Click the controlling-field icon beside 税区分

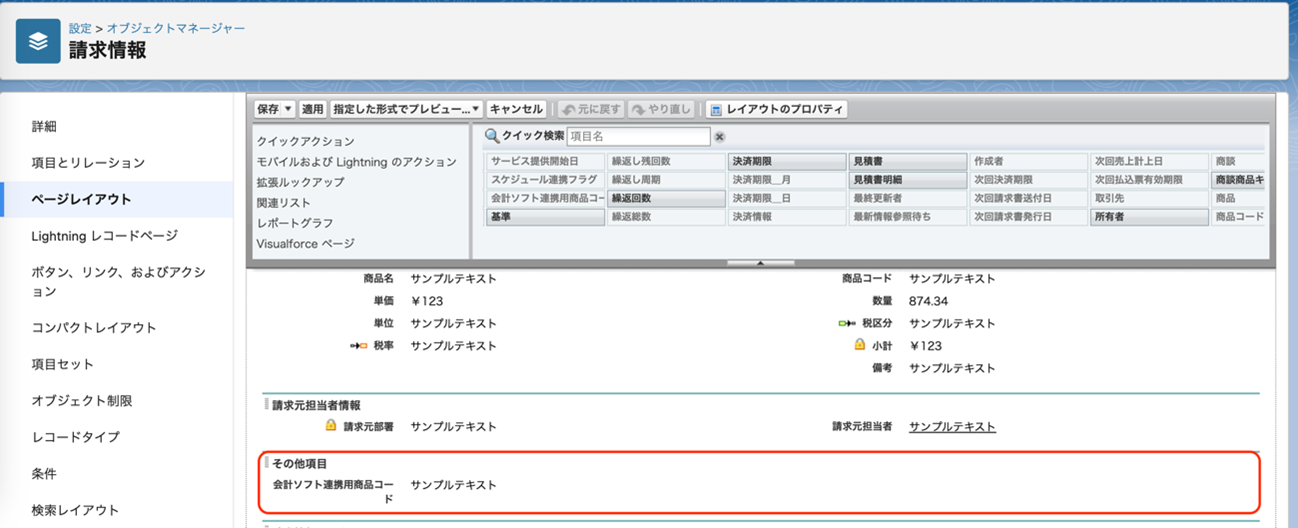[849, 324]
